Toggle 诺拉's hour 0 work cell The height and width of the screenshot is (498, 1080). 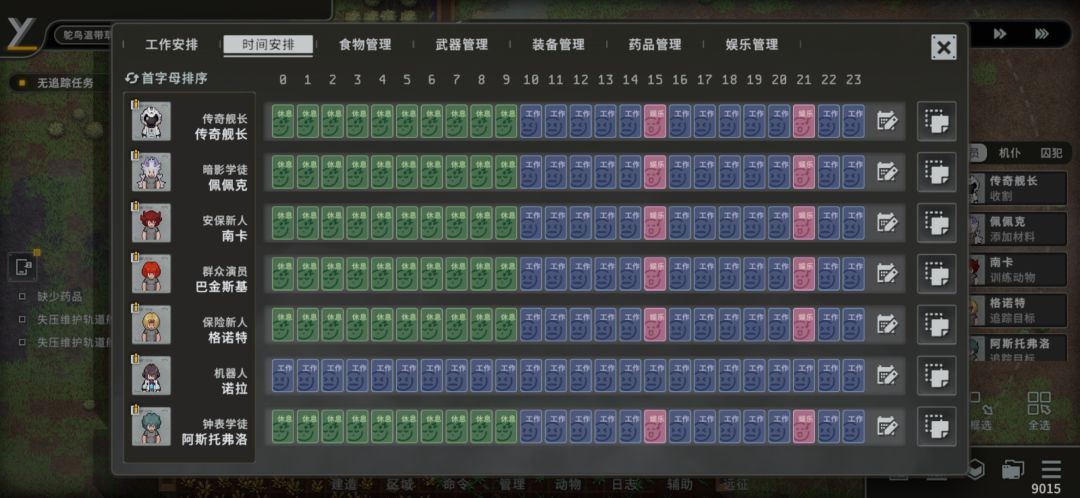pos(282,375)
